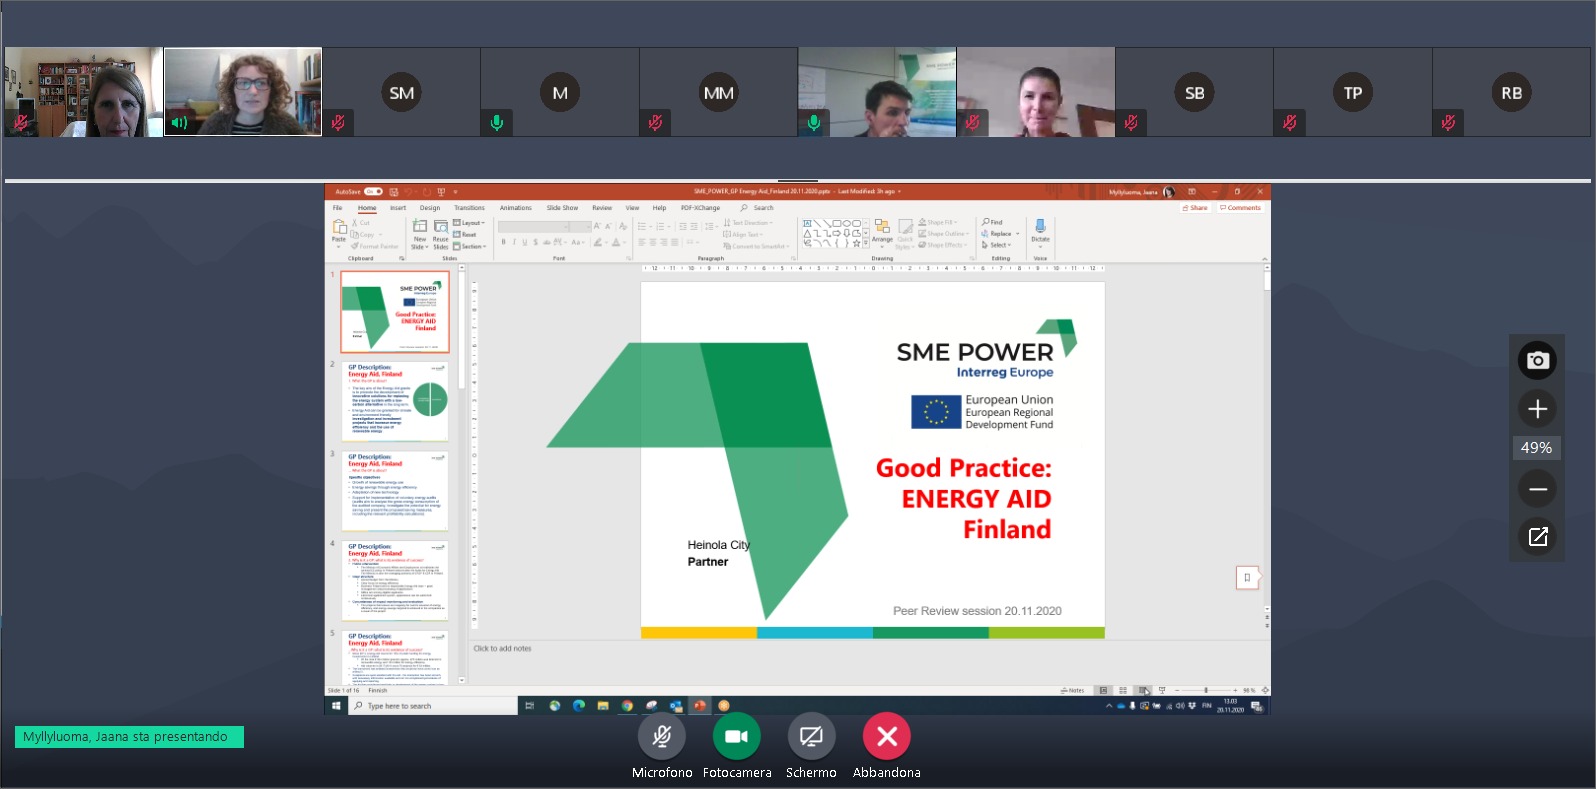Select the SM participant tile
The height and width of the screenshot is (789, 1596).
(x=401, y=92)
